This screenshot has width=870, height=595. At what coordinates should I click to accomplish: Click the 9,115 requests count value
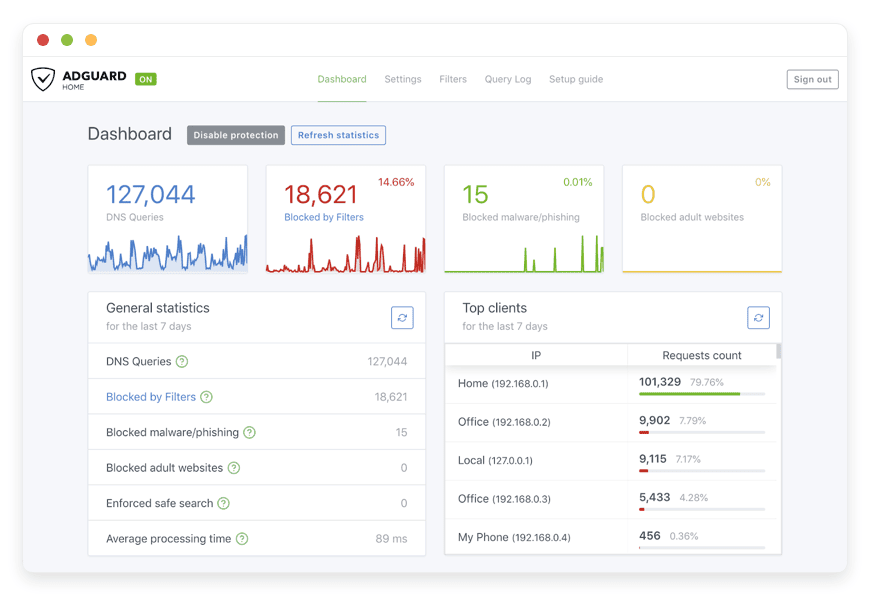coord(652,459)
